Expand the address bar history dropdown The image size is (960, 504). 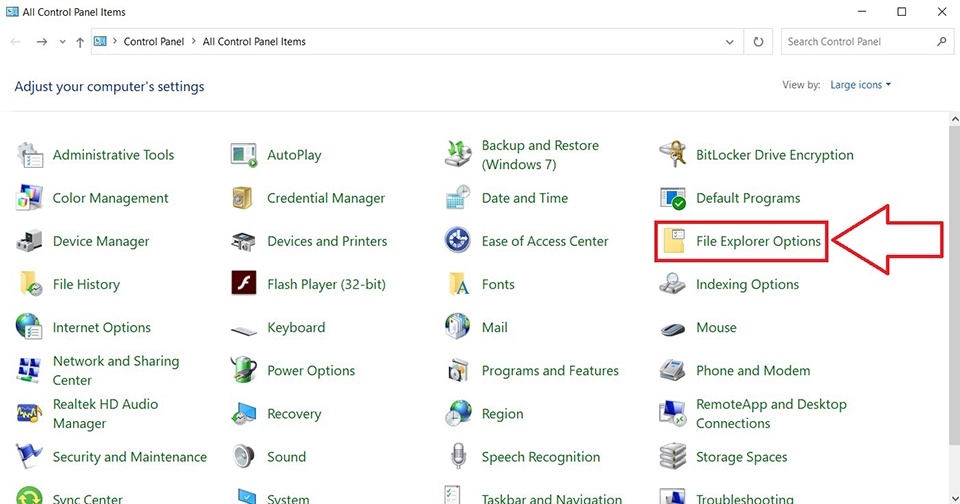(729, 42)
